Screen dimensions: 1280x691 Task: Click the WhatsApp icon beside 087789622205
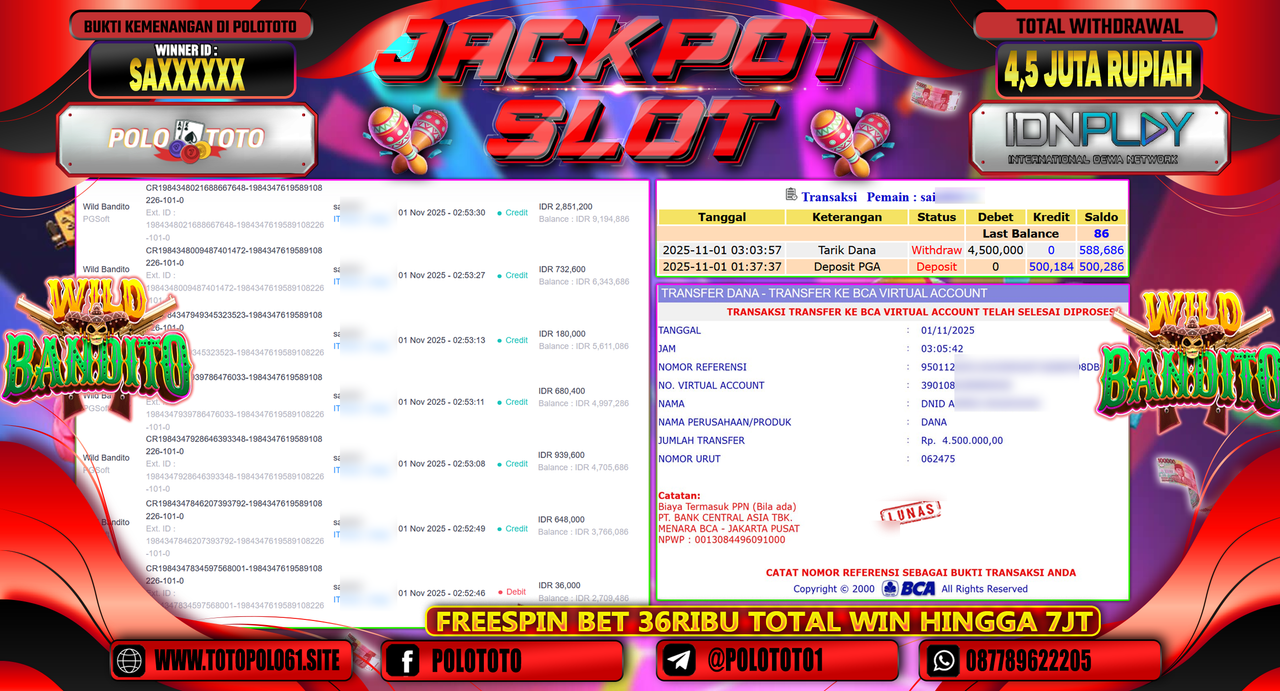point(942,660)
